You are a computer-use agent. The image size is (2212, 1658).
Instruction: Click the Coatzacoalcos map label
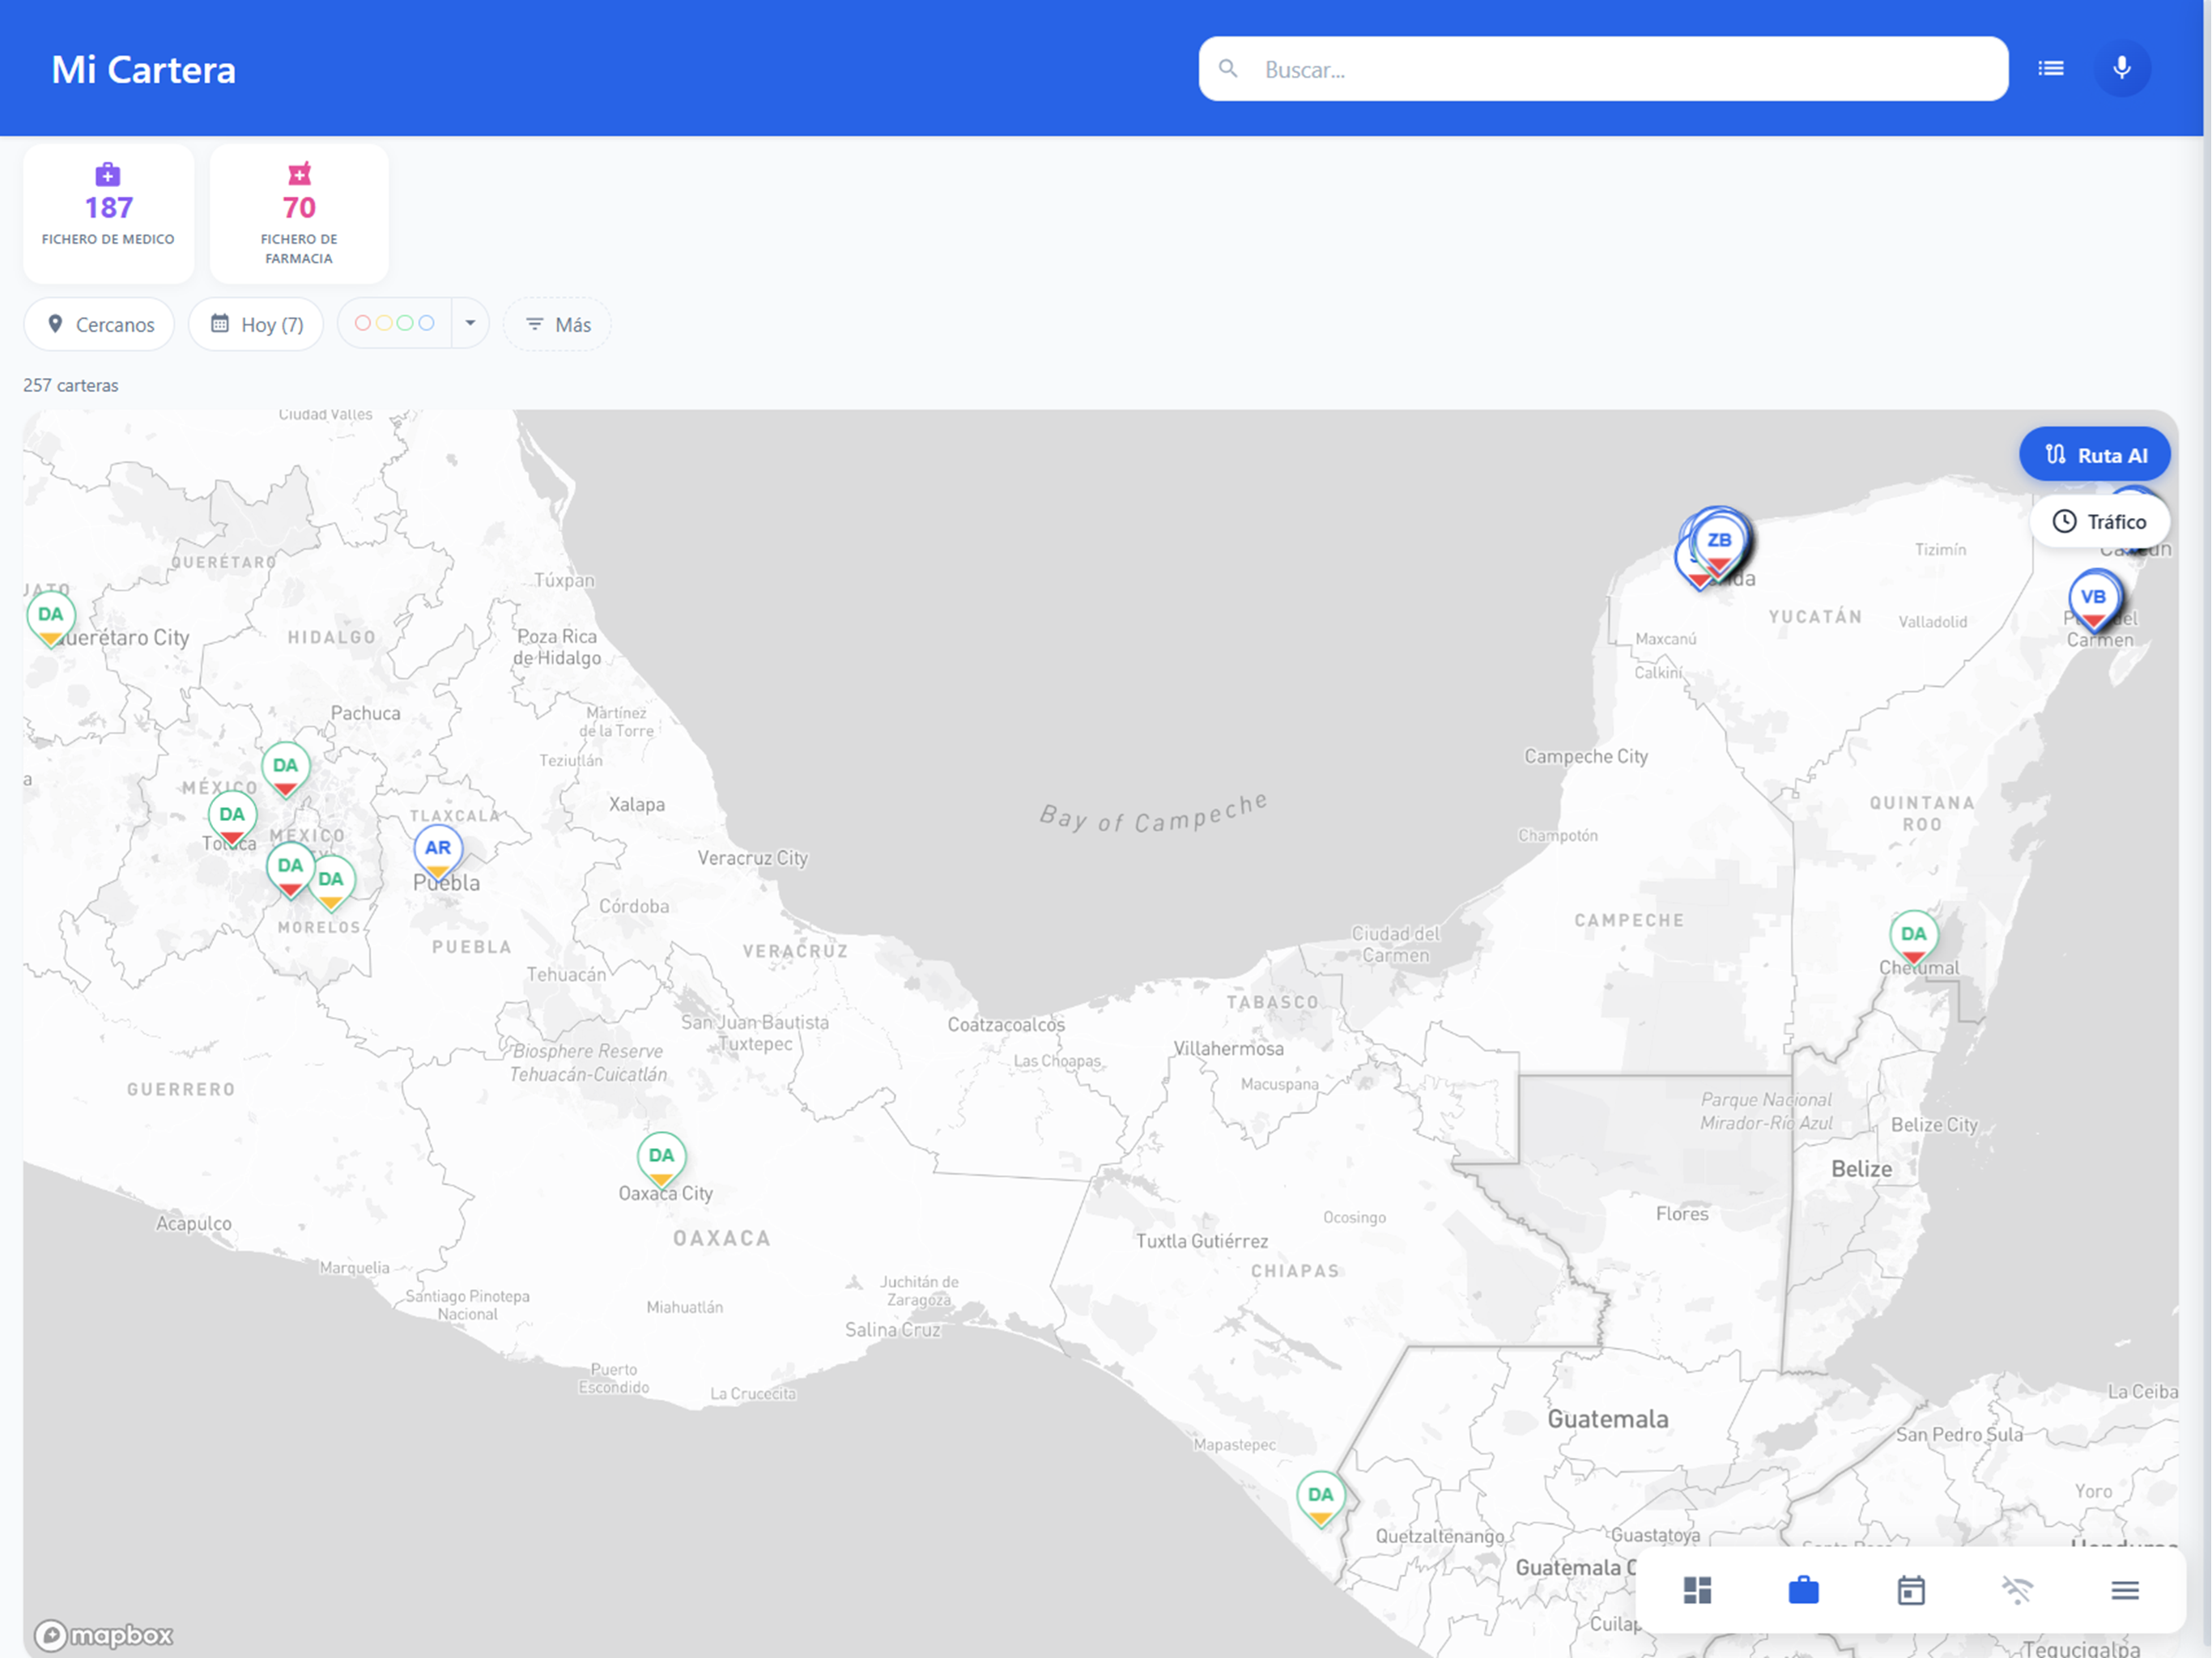coord(1006,1024)
